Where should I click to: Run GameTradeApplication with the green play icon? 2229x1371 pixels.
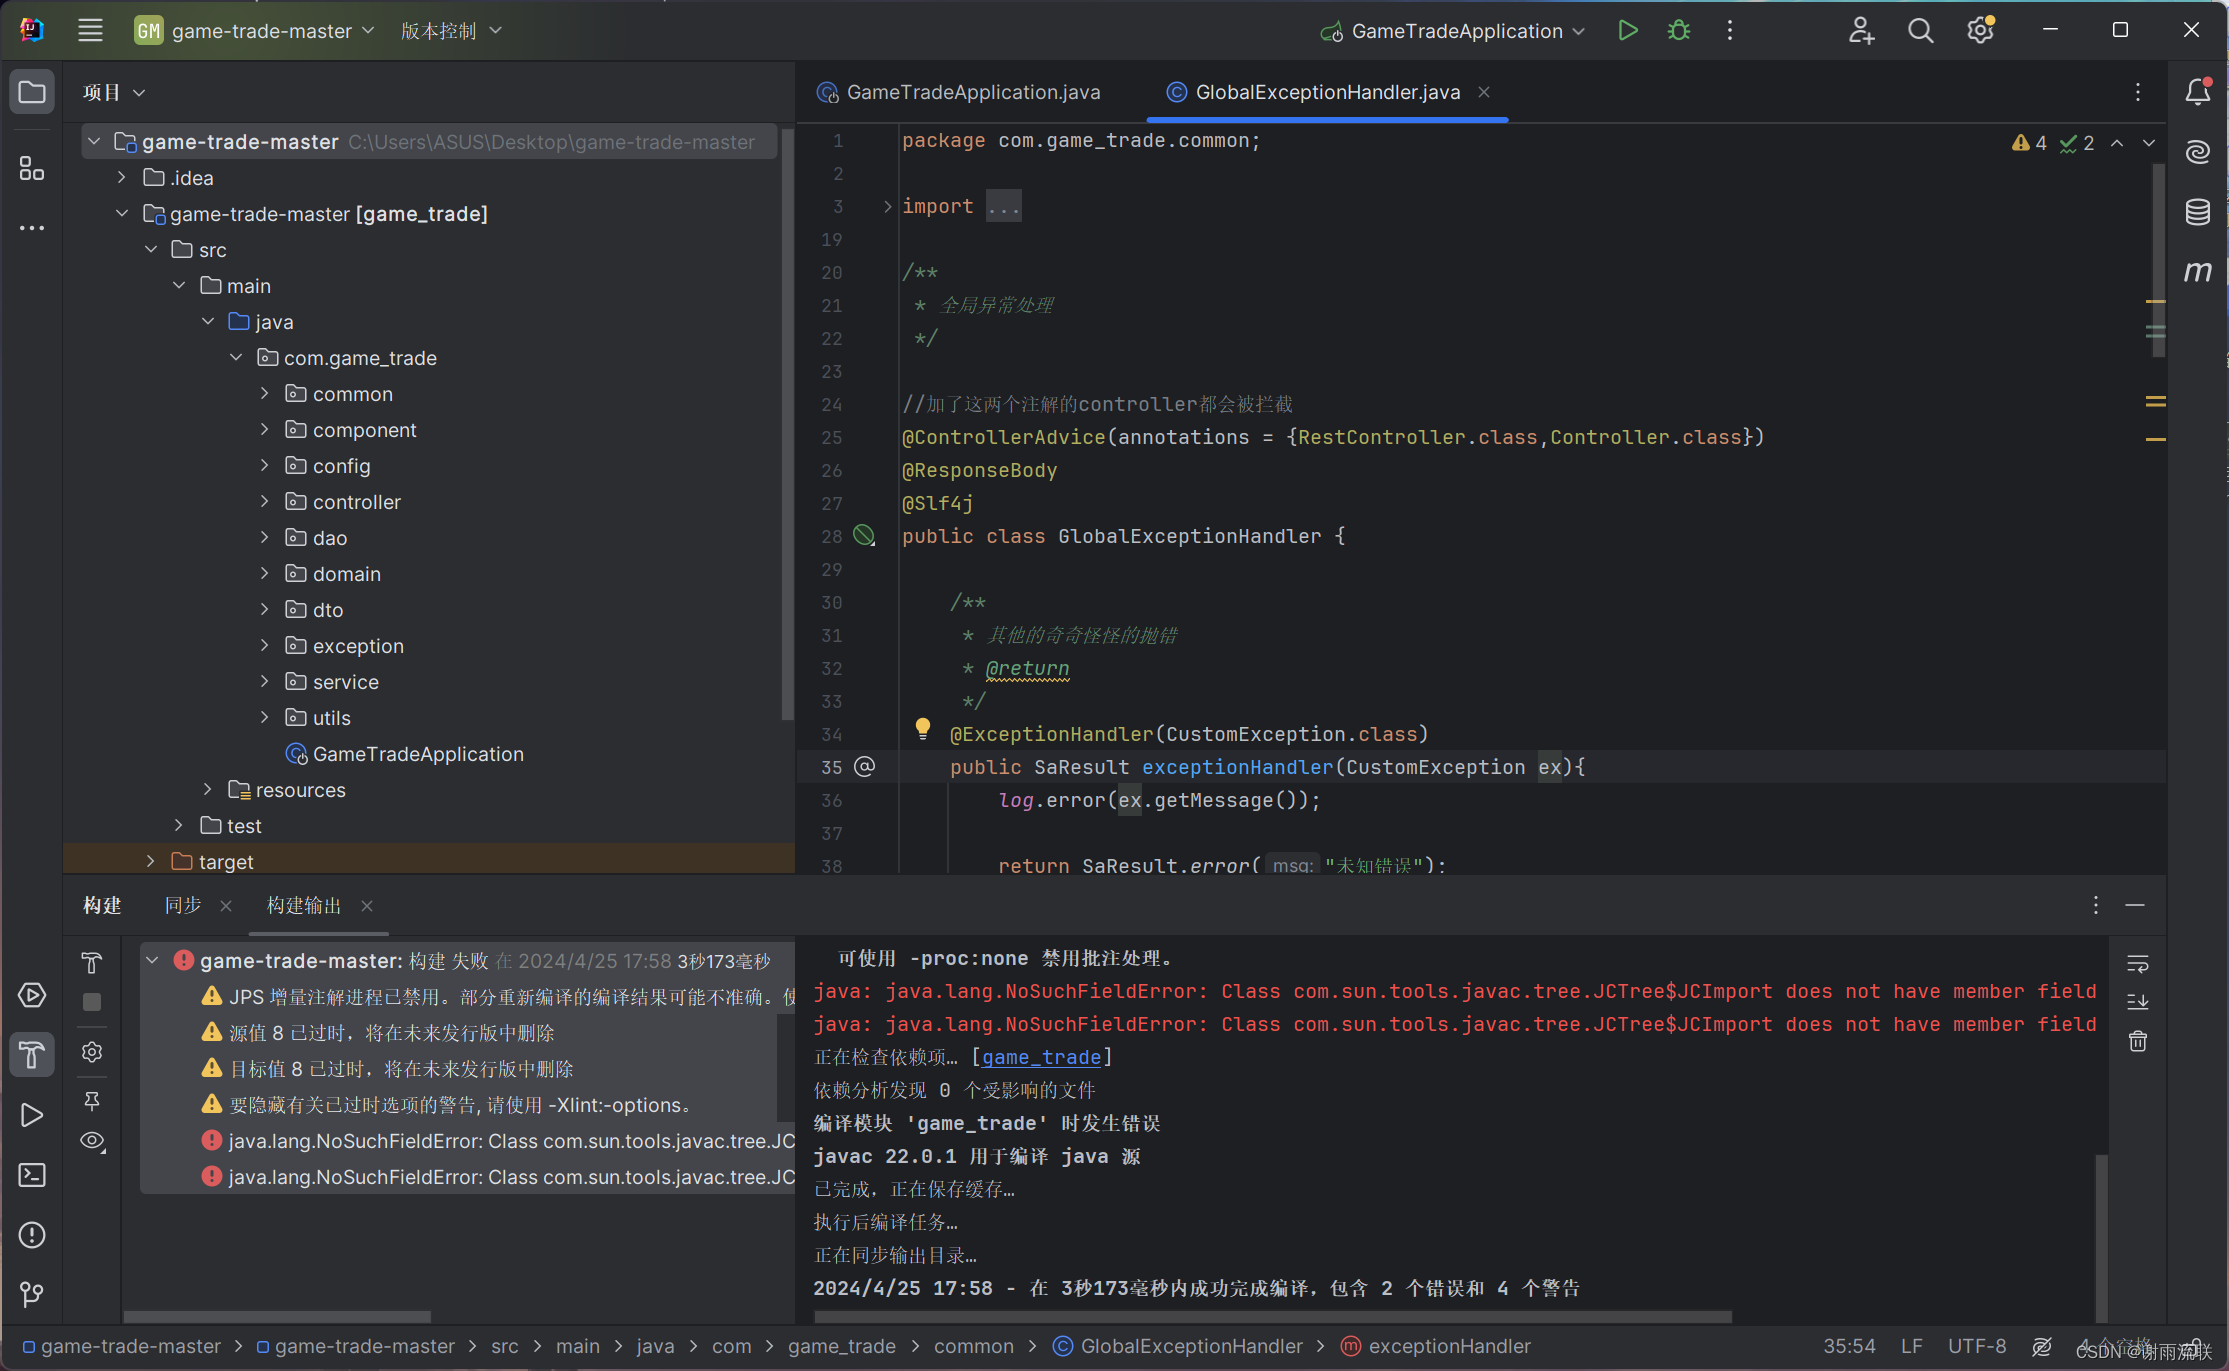(1627, 31)
